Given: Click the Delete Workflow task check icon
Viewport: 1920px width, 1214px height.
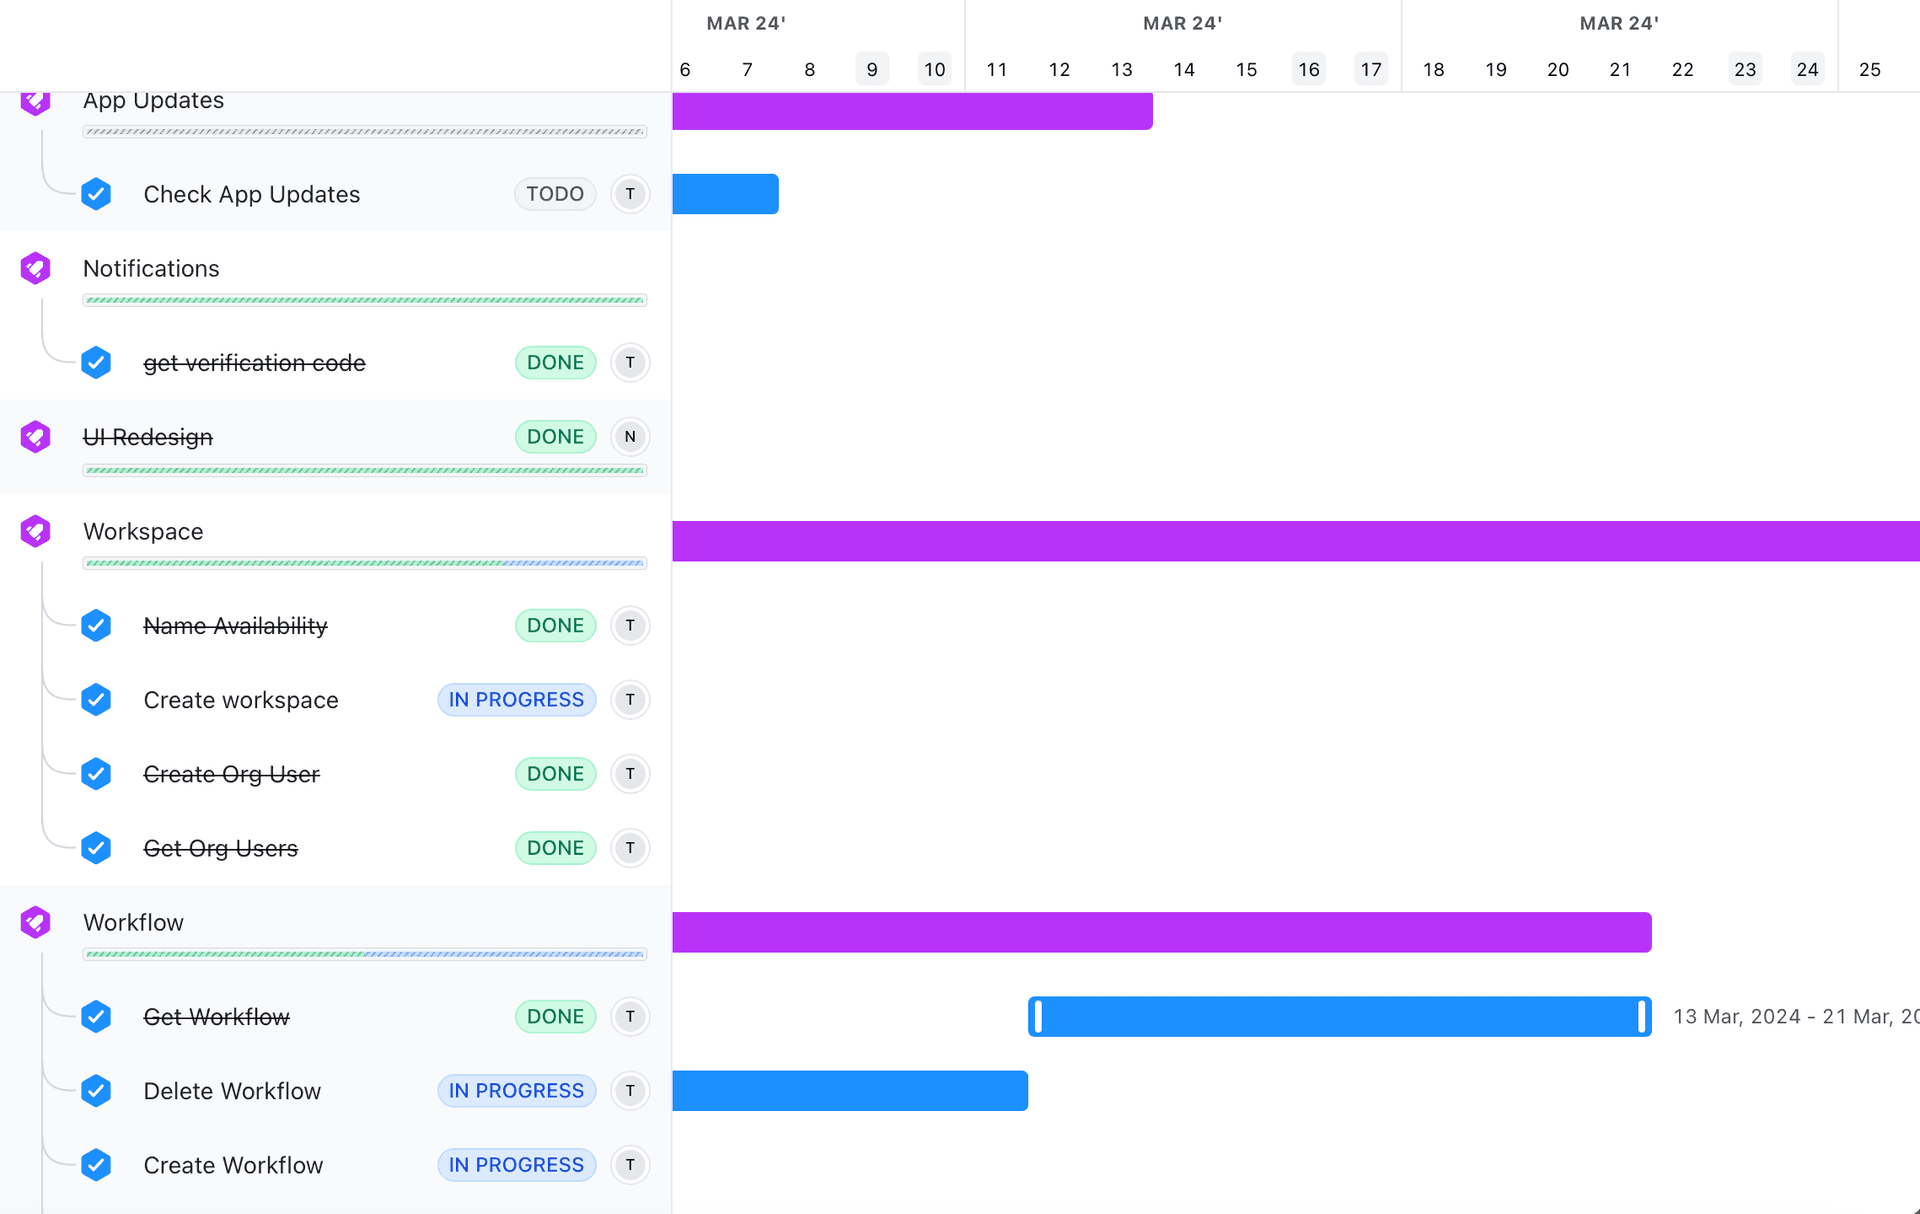Looking at the screenshot, I should [x=96, y=1090].
